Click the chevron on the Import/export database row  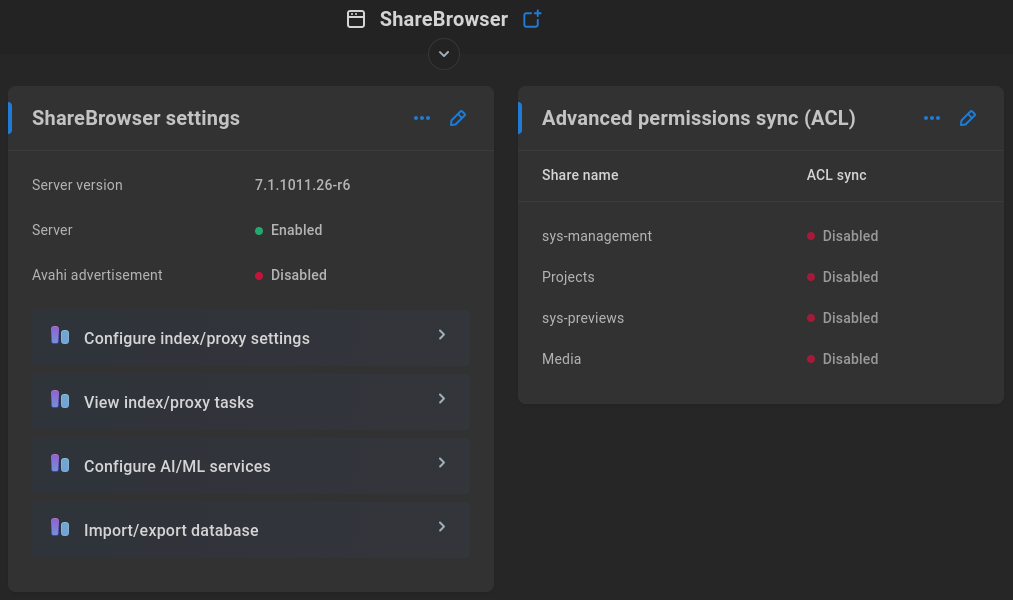coord(442,526)
